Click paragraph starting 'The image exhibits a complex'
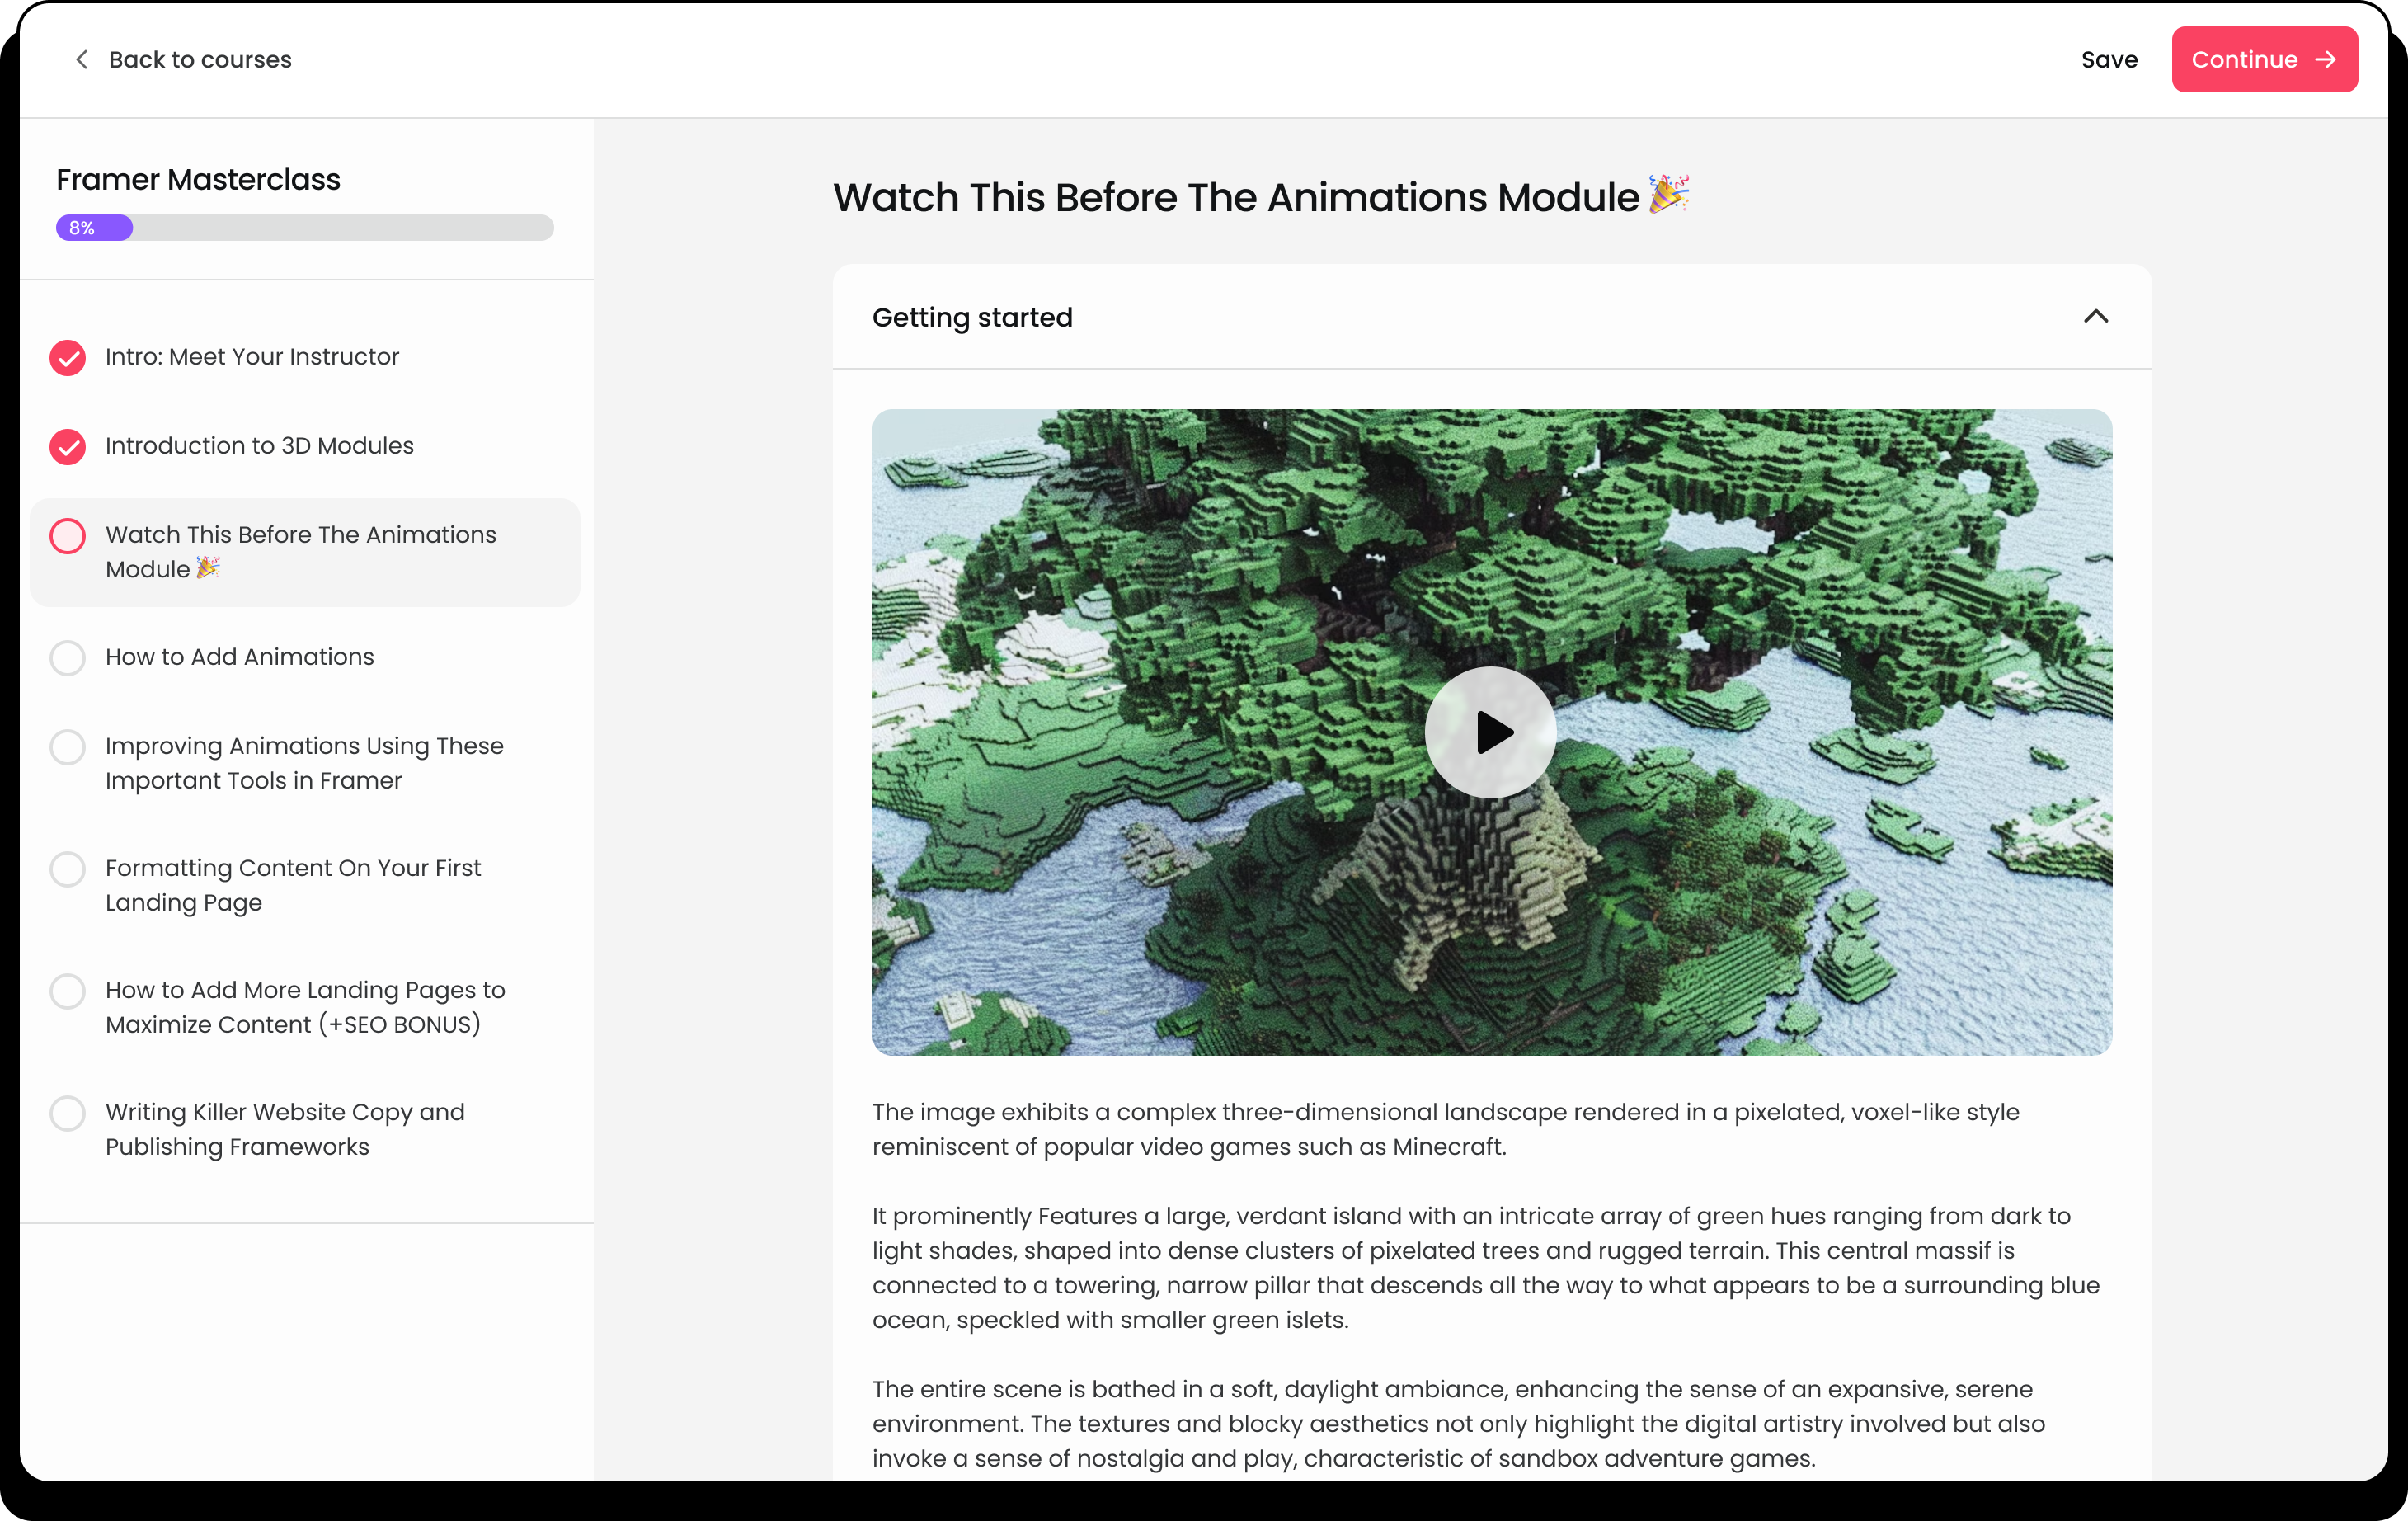 pyautogui.click(x=1446, y=1130)
